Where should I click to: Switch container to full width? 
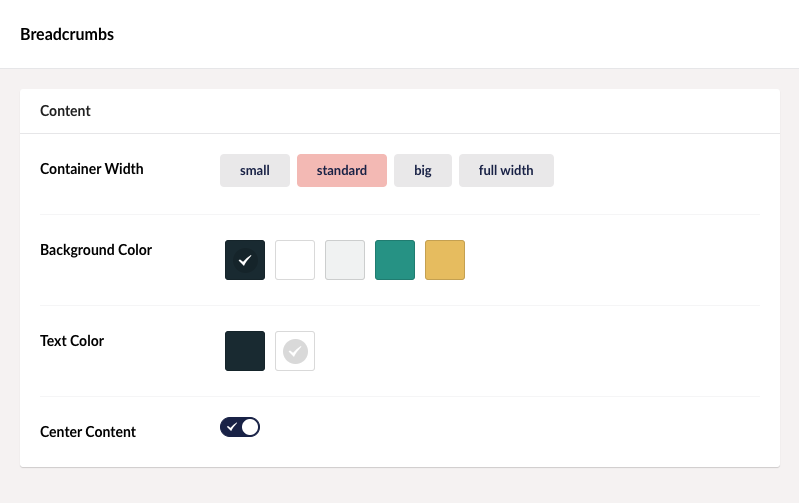506,170
